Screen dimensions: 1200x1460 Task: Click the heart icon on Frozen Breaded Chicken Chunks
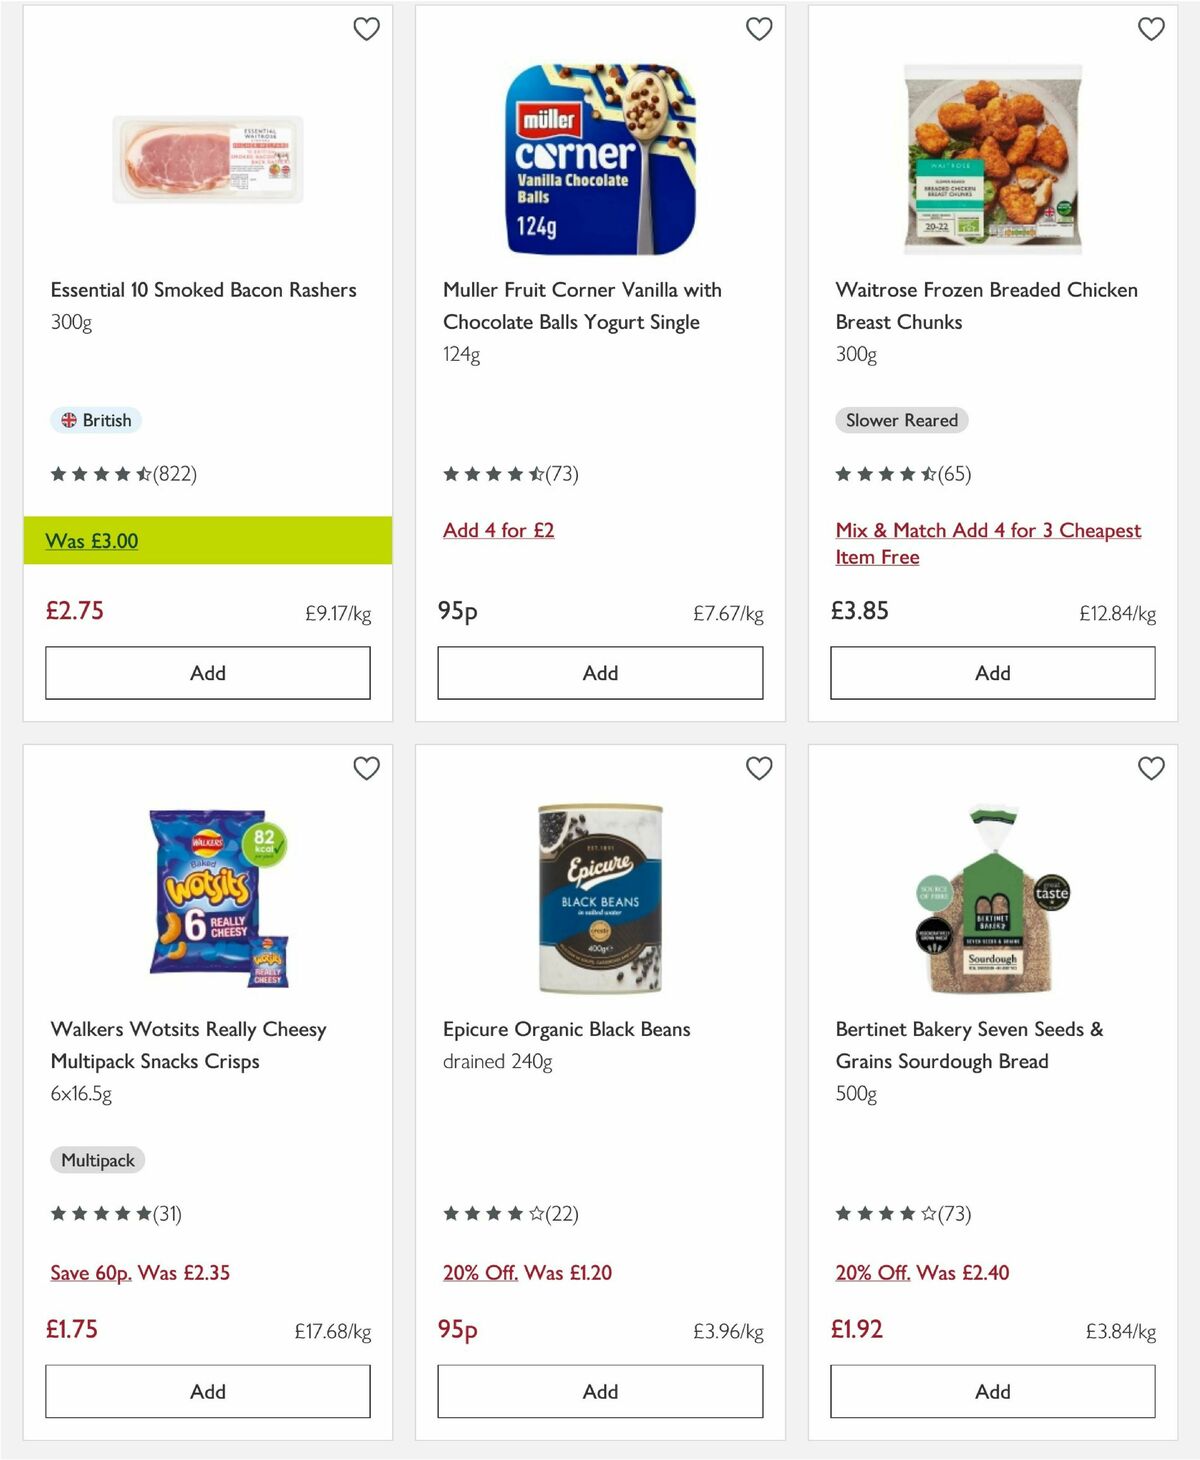(x=1151, y=29)
